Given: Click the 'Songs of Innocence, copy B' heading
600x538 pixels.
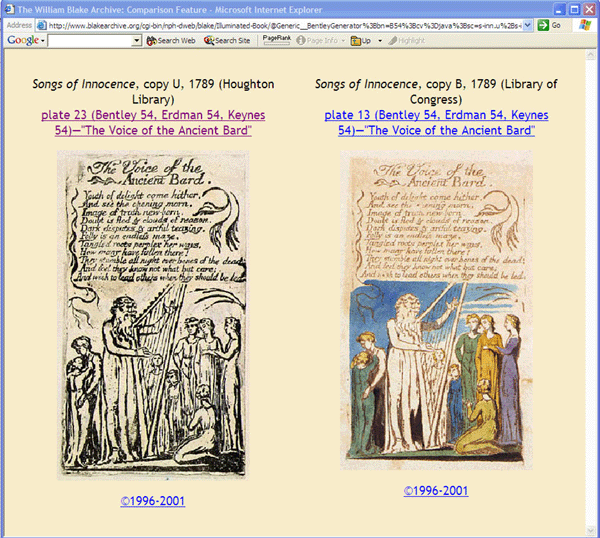Looking at the screenshot, I should (436, 91).
